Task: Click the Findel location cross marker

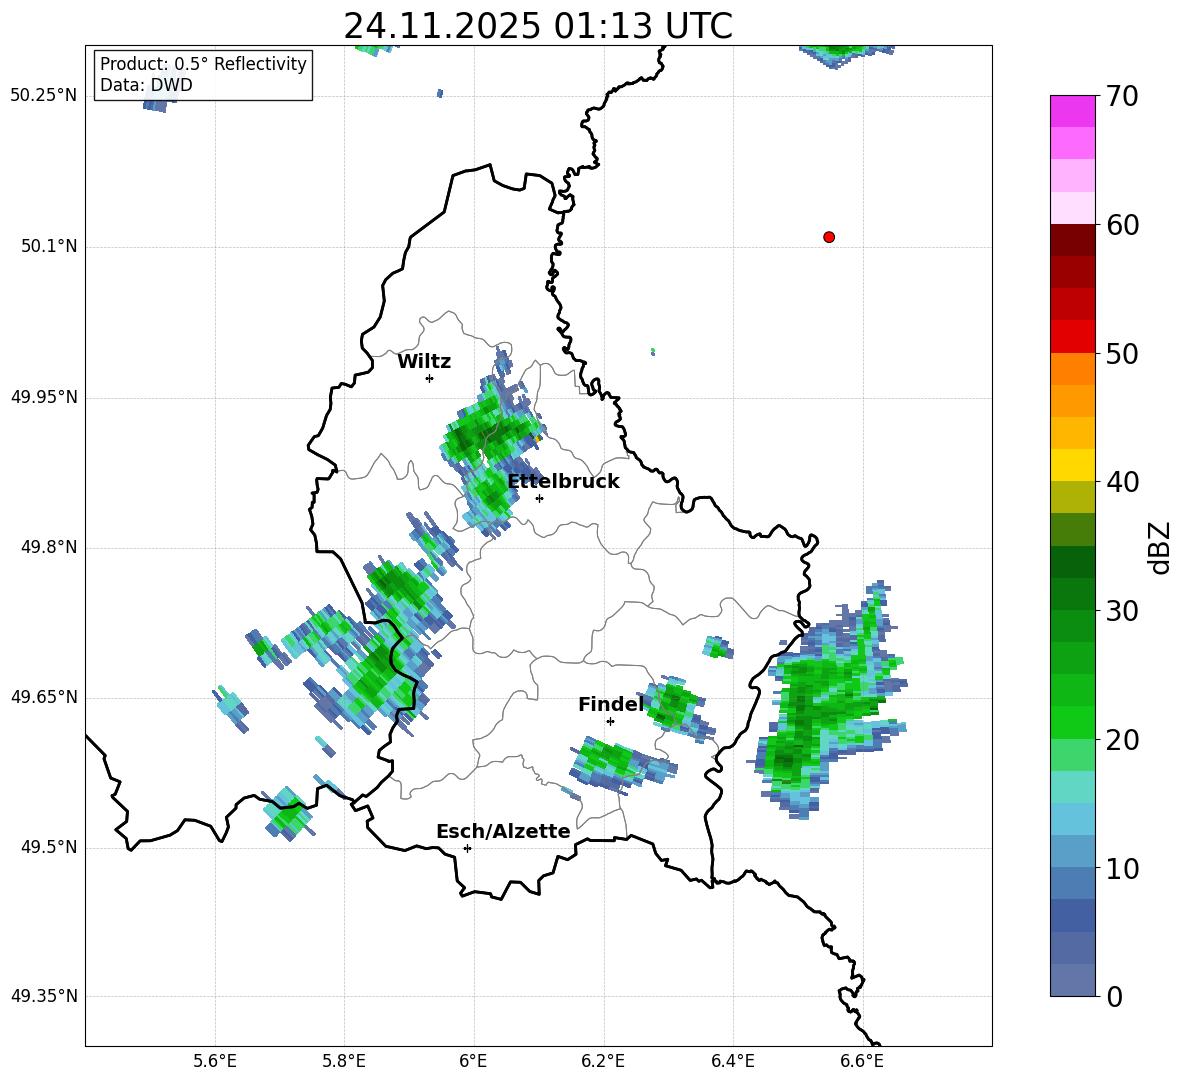Action: tap(610, 721)
